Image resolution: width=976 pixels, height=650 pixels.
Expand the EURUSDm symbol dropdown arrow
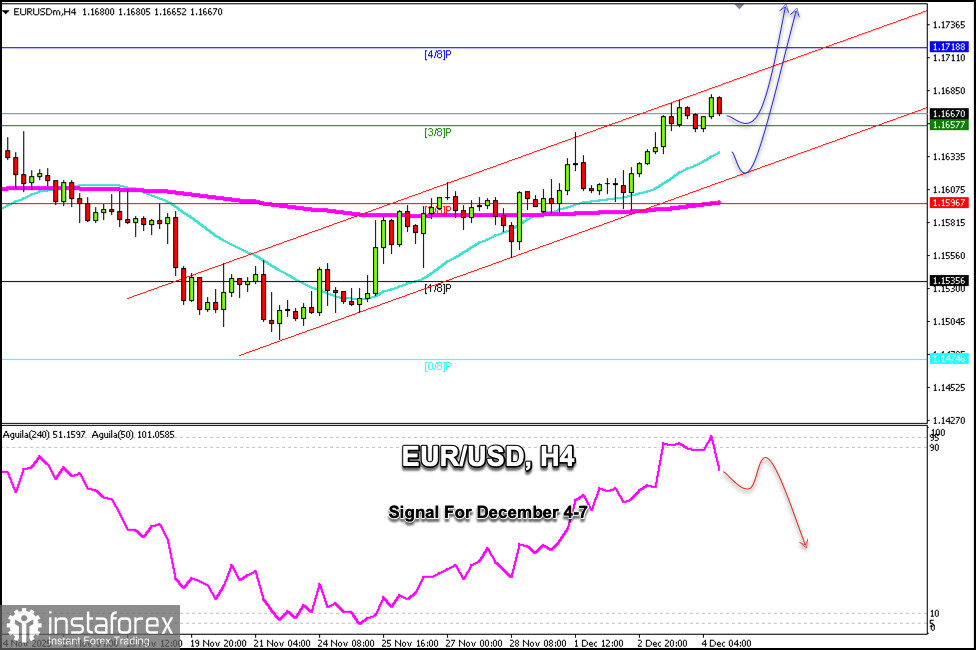point(7,14)
